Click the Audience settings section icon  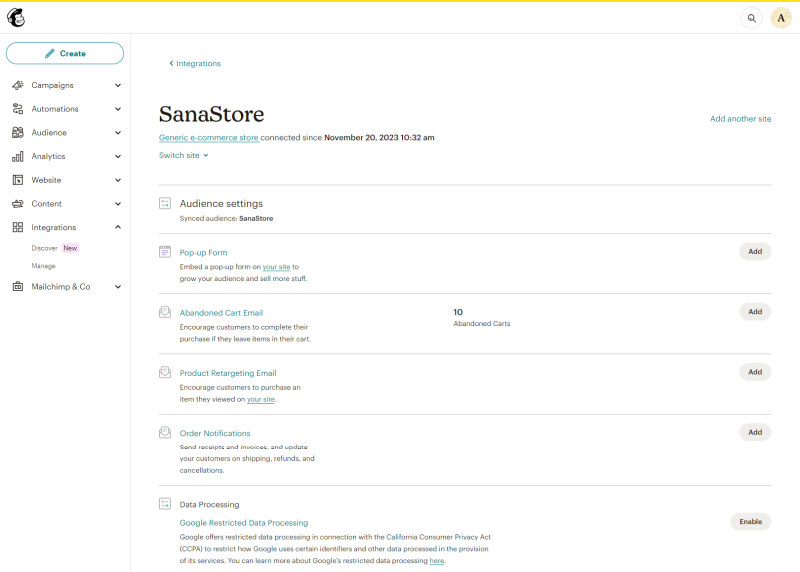click(165, 204)
